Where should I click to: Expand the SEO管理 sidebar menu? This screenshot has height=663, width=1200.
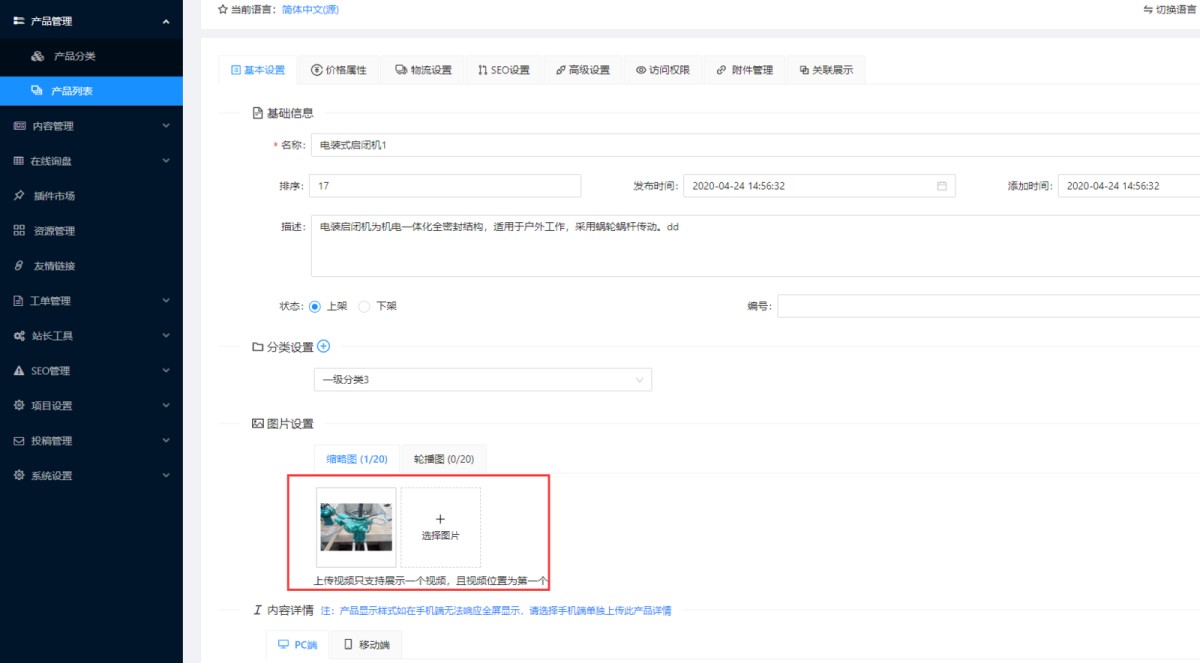coord(91,371)
